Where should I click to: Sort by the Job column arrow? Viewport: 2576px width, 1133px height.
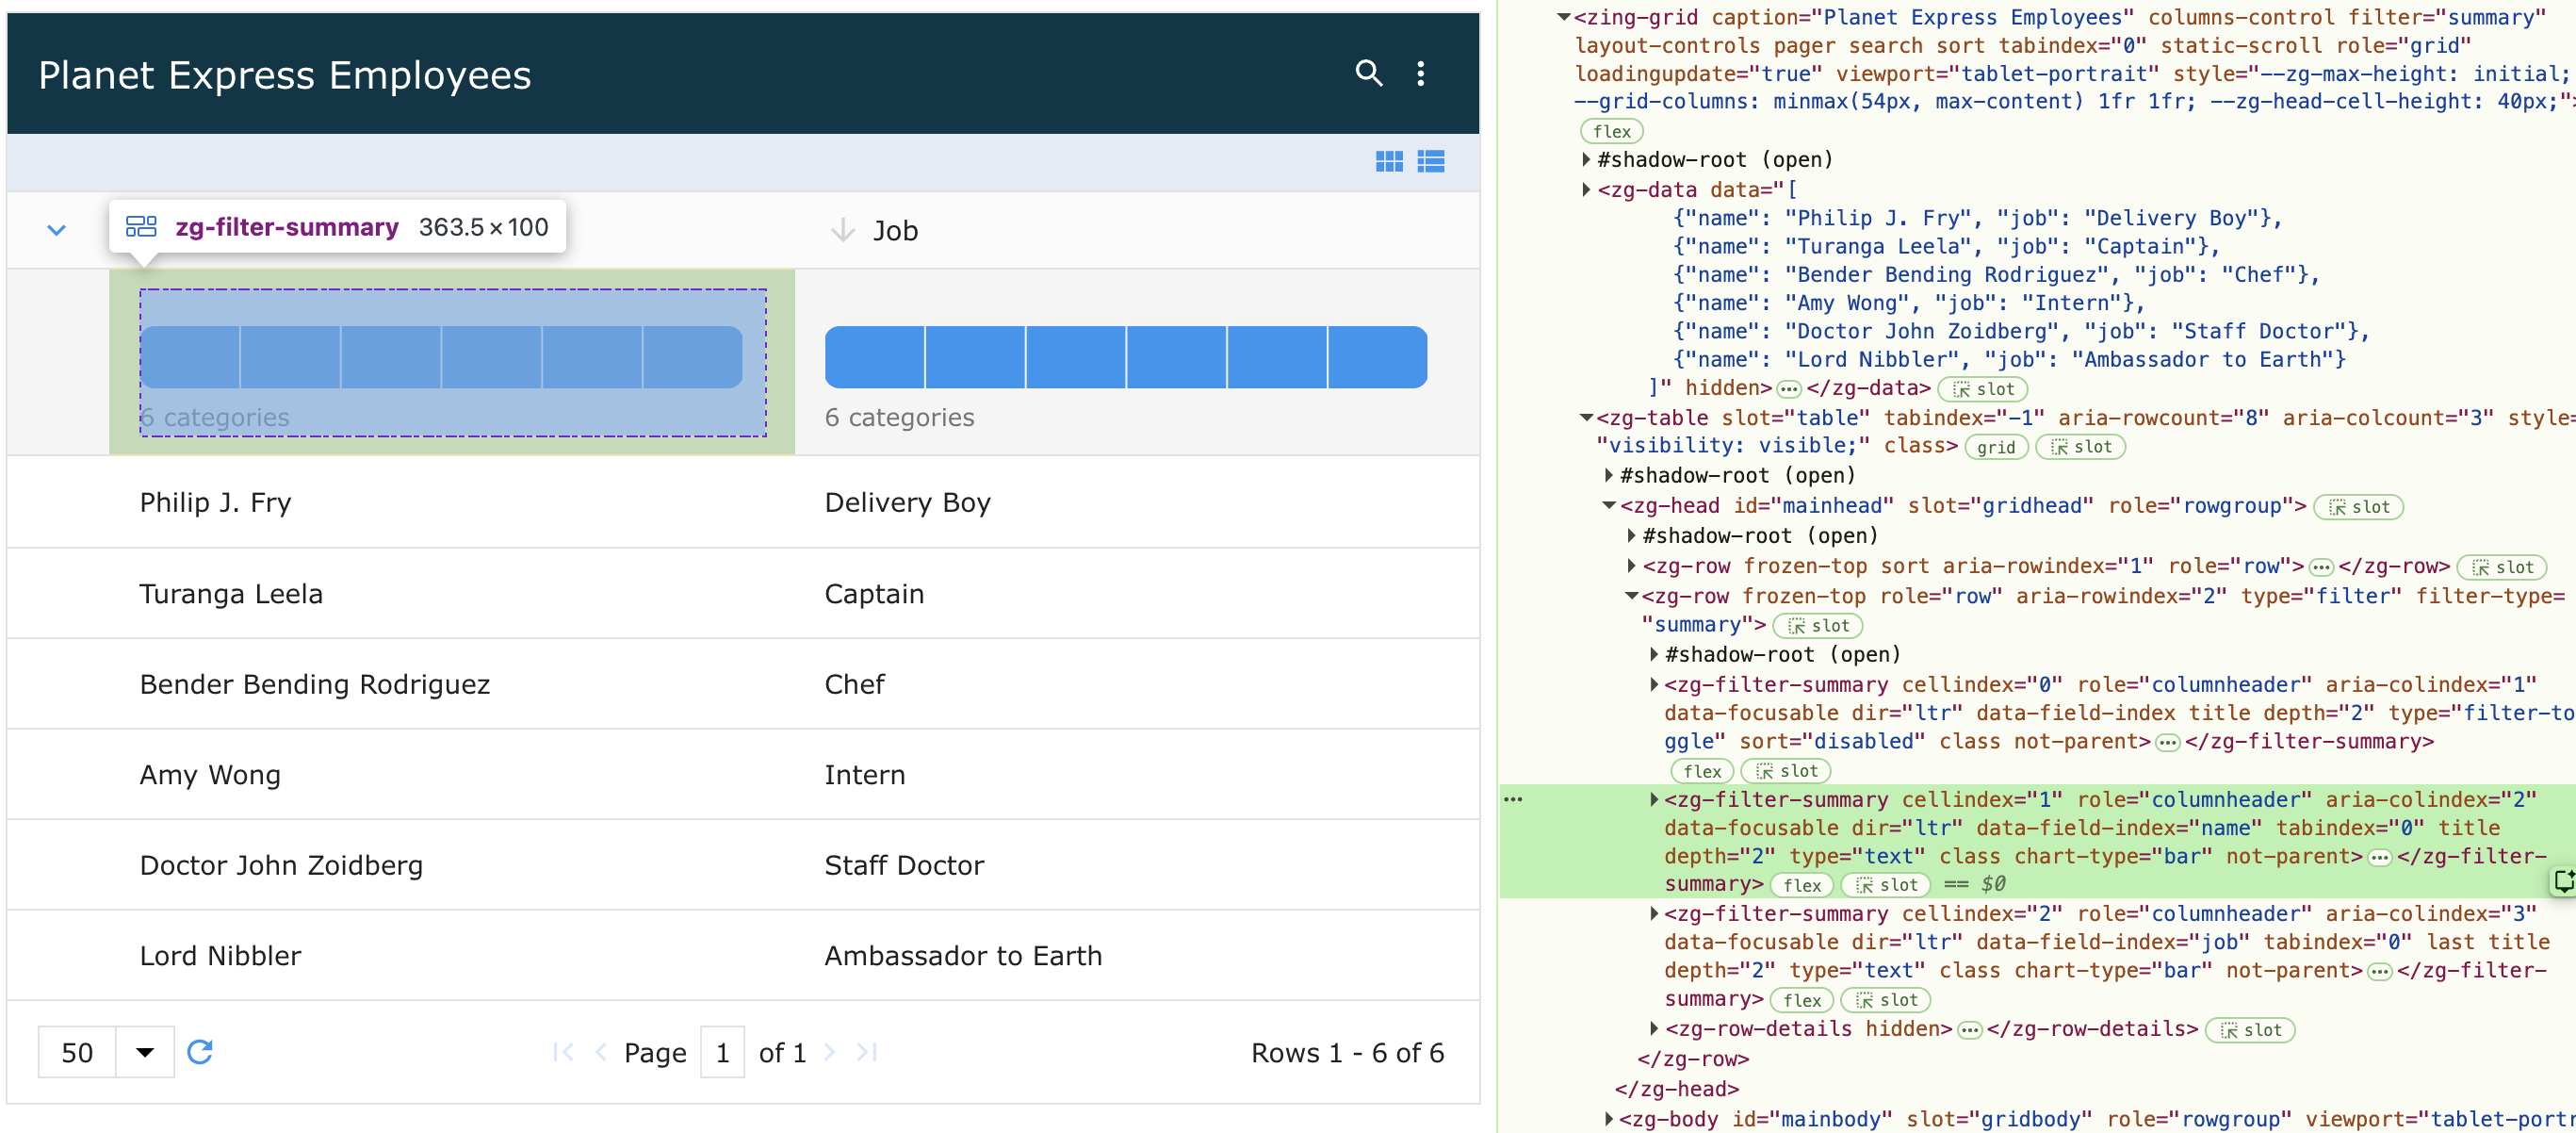[x=842, y=230]
